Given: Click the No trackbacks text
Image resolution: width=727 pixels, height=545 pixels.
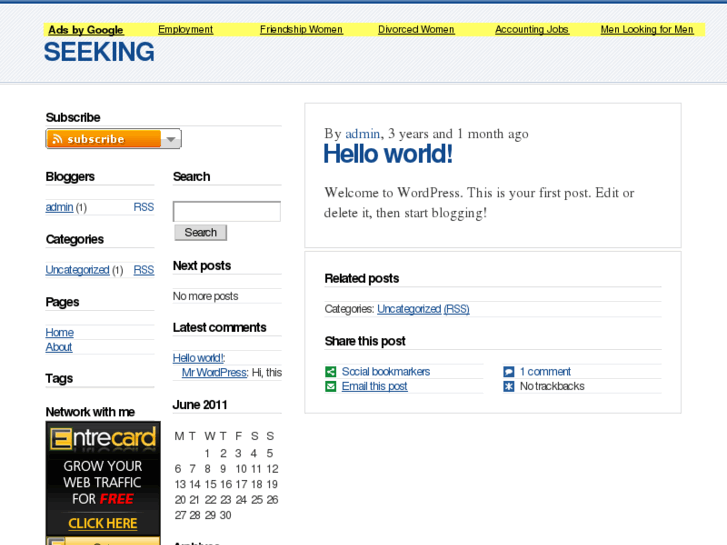Looking at the screenshot, I should point(552,386).
